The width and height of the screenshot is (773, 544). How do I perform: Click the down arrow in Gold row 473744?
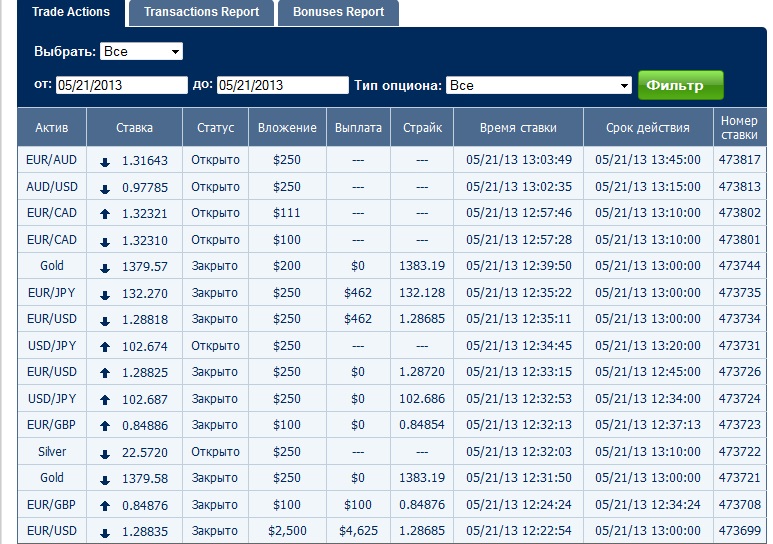105,268
